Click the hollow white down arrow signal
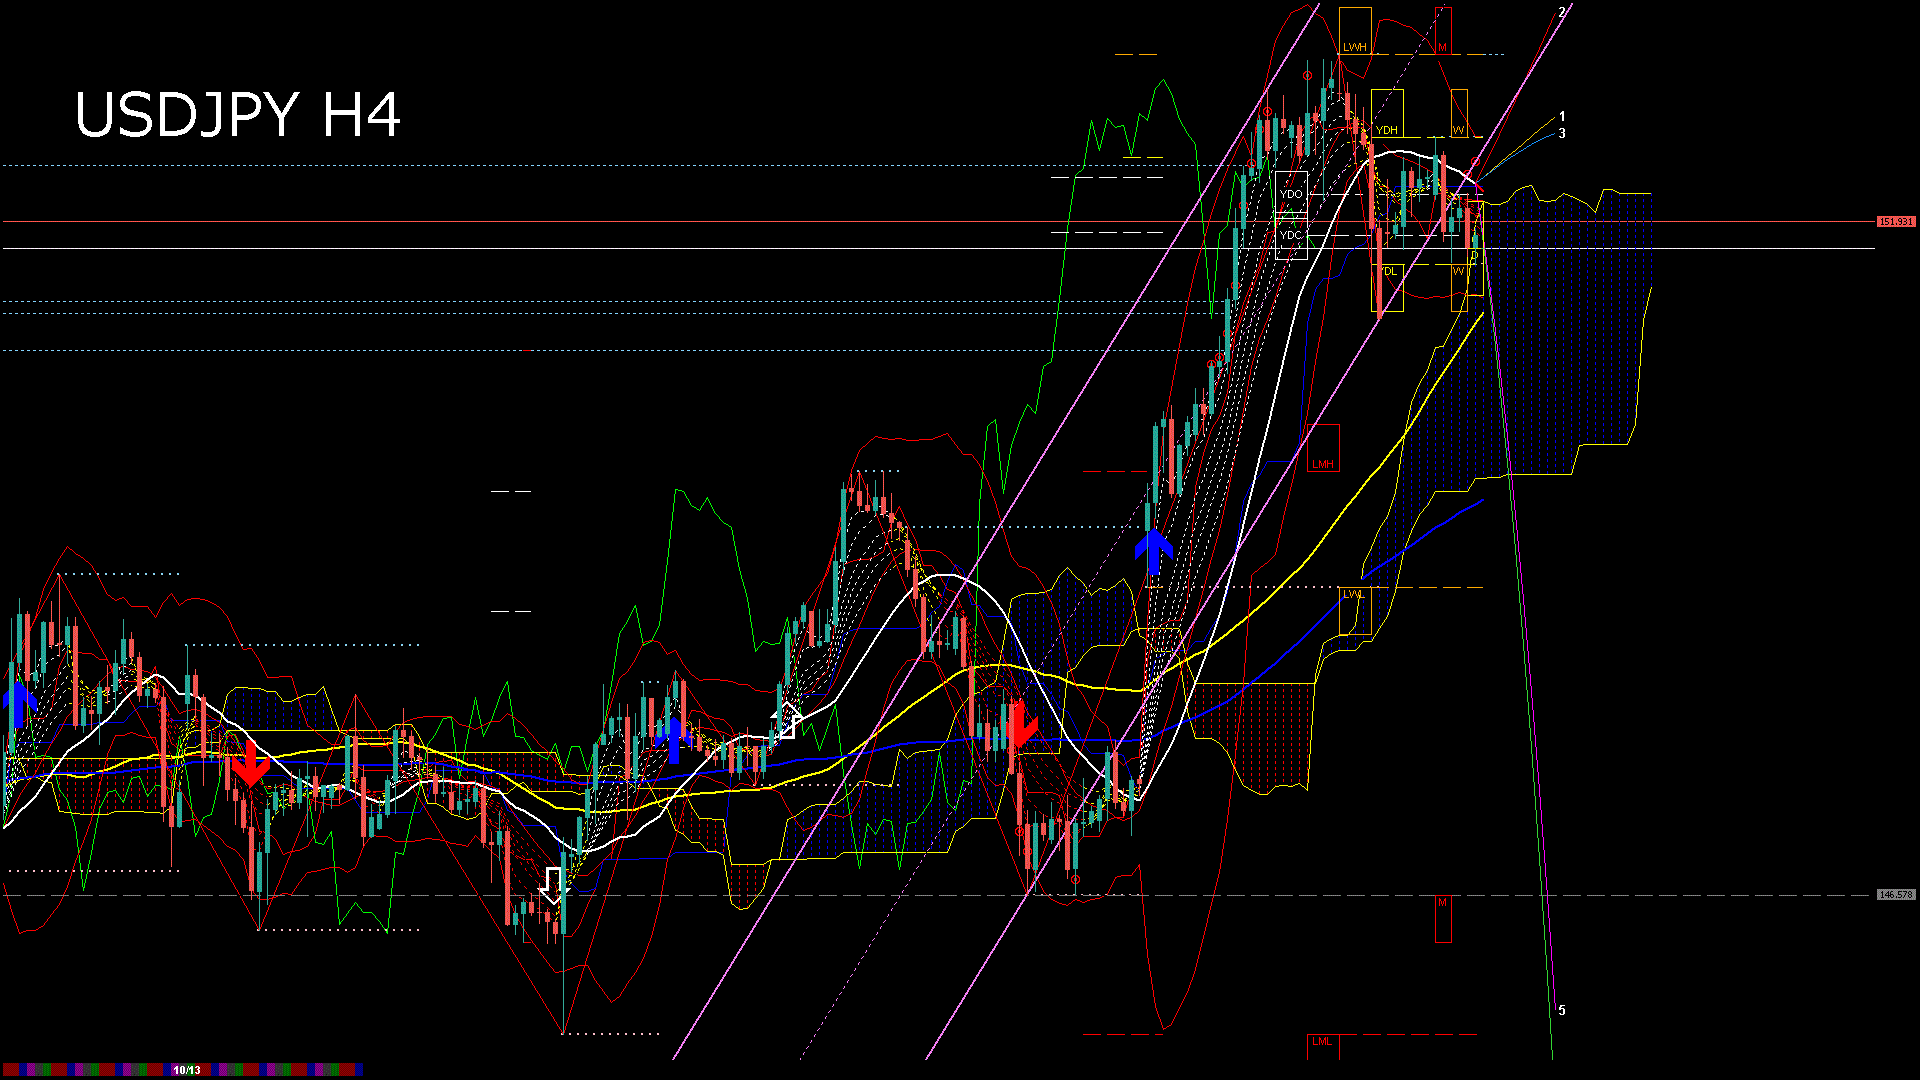The width and height of the screenshot is (1920, 1080). [553, 886]
